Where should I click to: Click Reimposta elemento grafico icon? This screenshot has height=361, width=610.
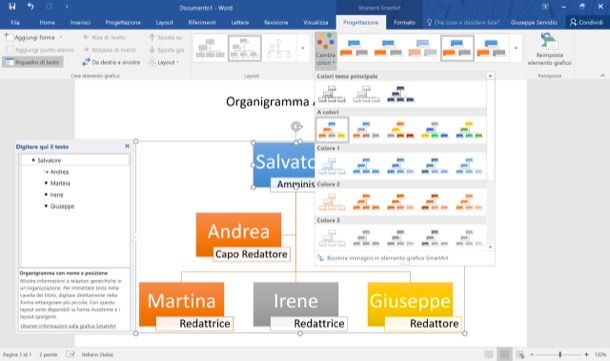549,41
